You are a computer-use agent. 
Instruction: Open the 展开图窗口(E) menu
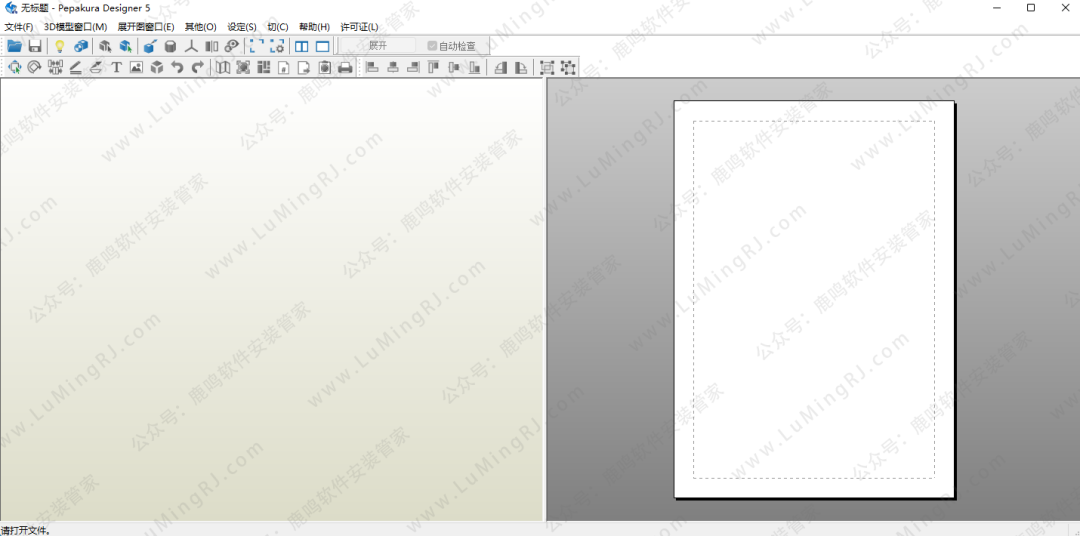145,27
